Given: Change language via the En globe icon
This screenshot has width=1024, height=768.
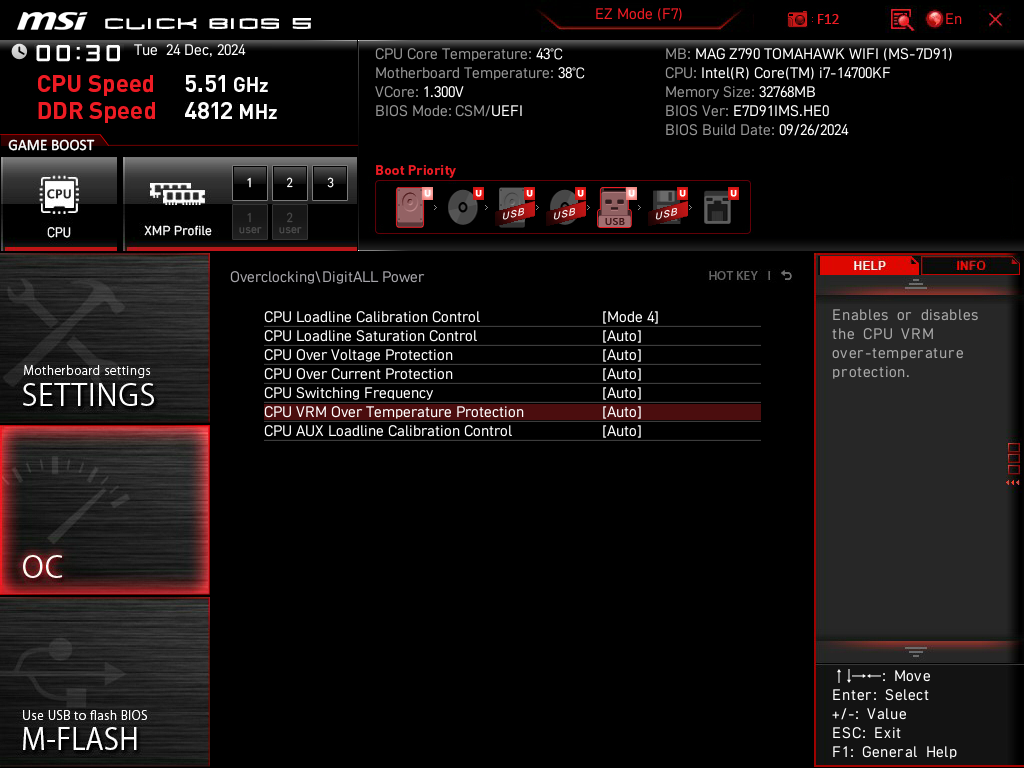Looking at the screenshot, I should 944,20.
